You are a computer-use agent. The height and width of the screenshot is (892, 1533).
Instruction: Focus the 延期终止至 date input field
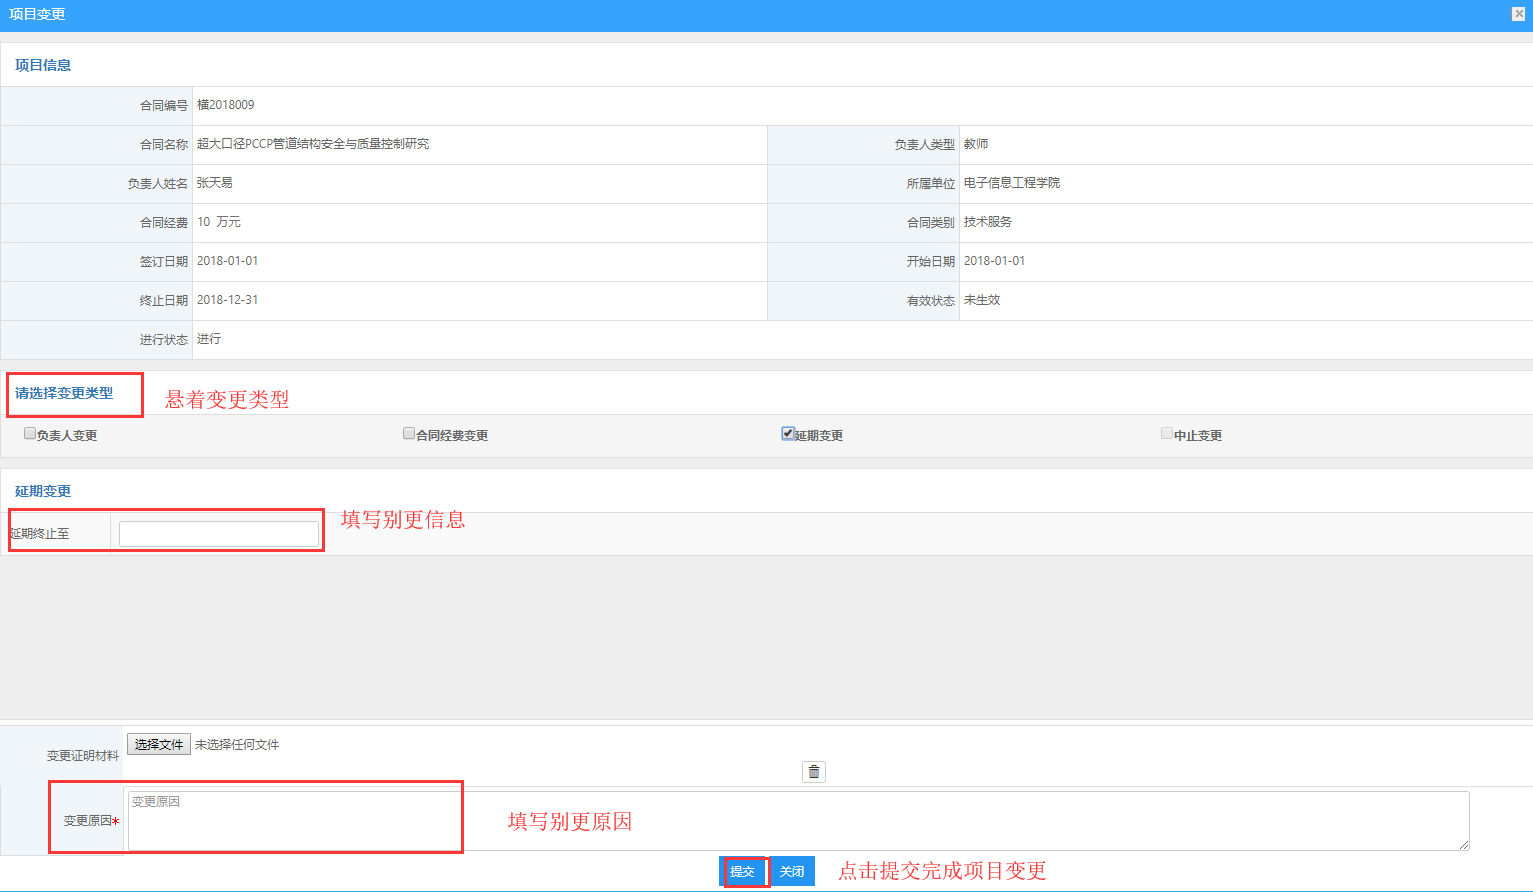pos(219,534)
